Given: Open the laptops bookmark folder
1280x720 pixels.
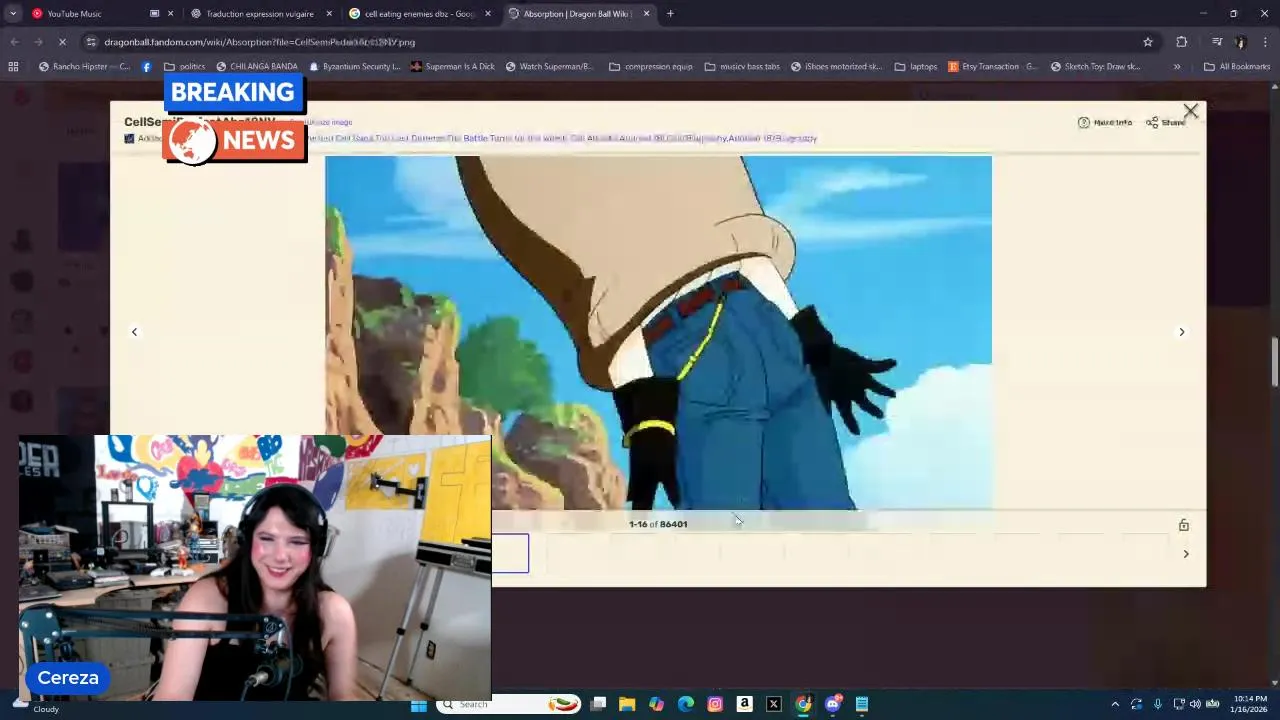Looking at the screenshot, I should (915, 67).
